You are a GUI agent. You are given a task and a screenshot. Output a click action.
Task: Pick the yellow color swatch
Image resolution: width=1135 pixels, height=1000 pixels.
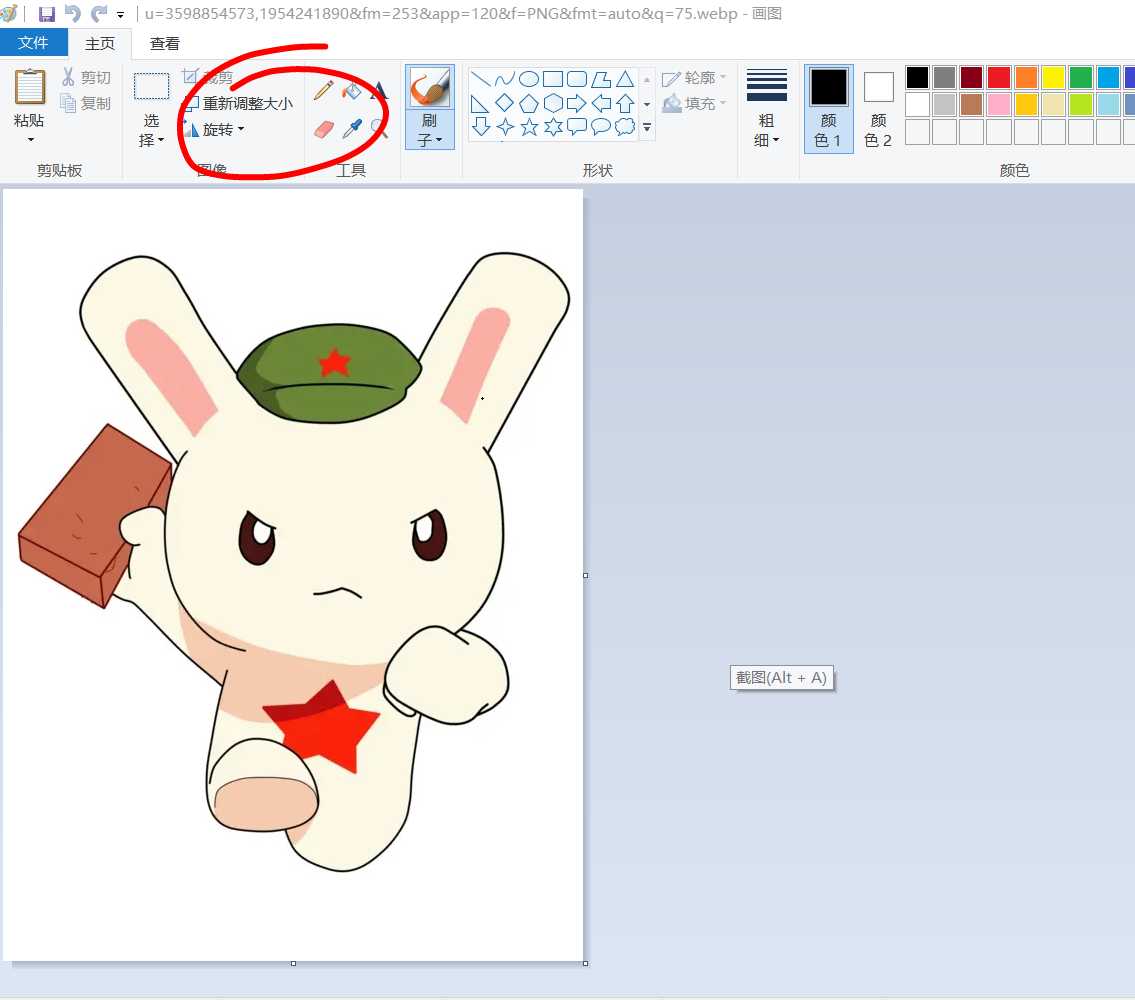pos(1053,77)
